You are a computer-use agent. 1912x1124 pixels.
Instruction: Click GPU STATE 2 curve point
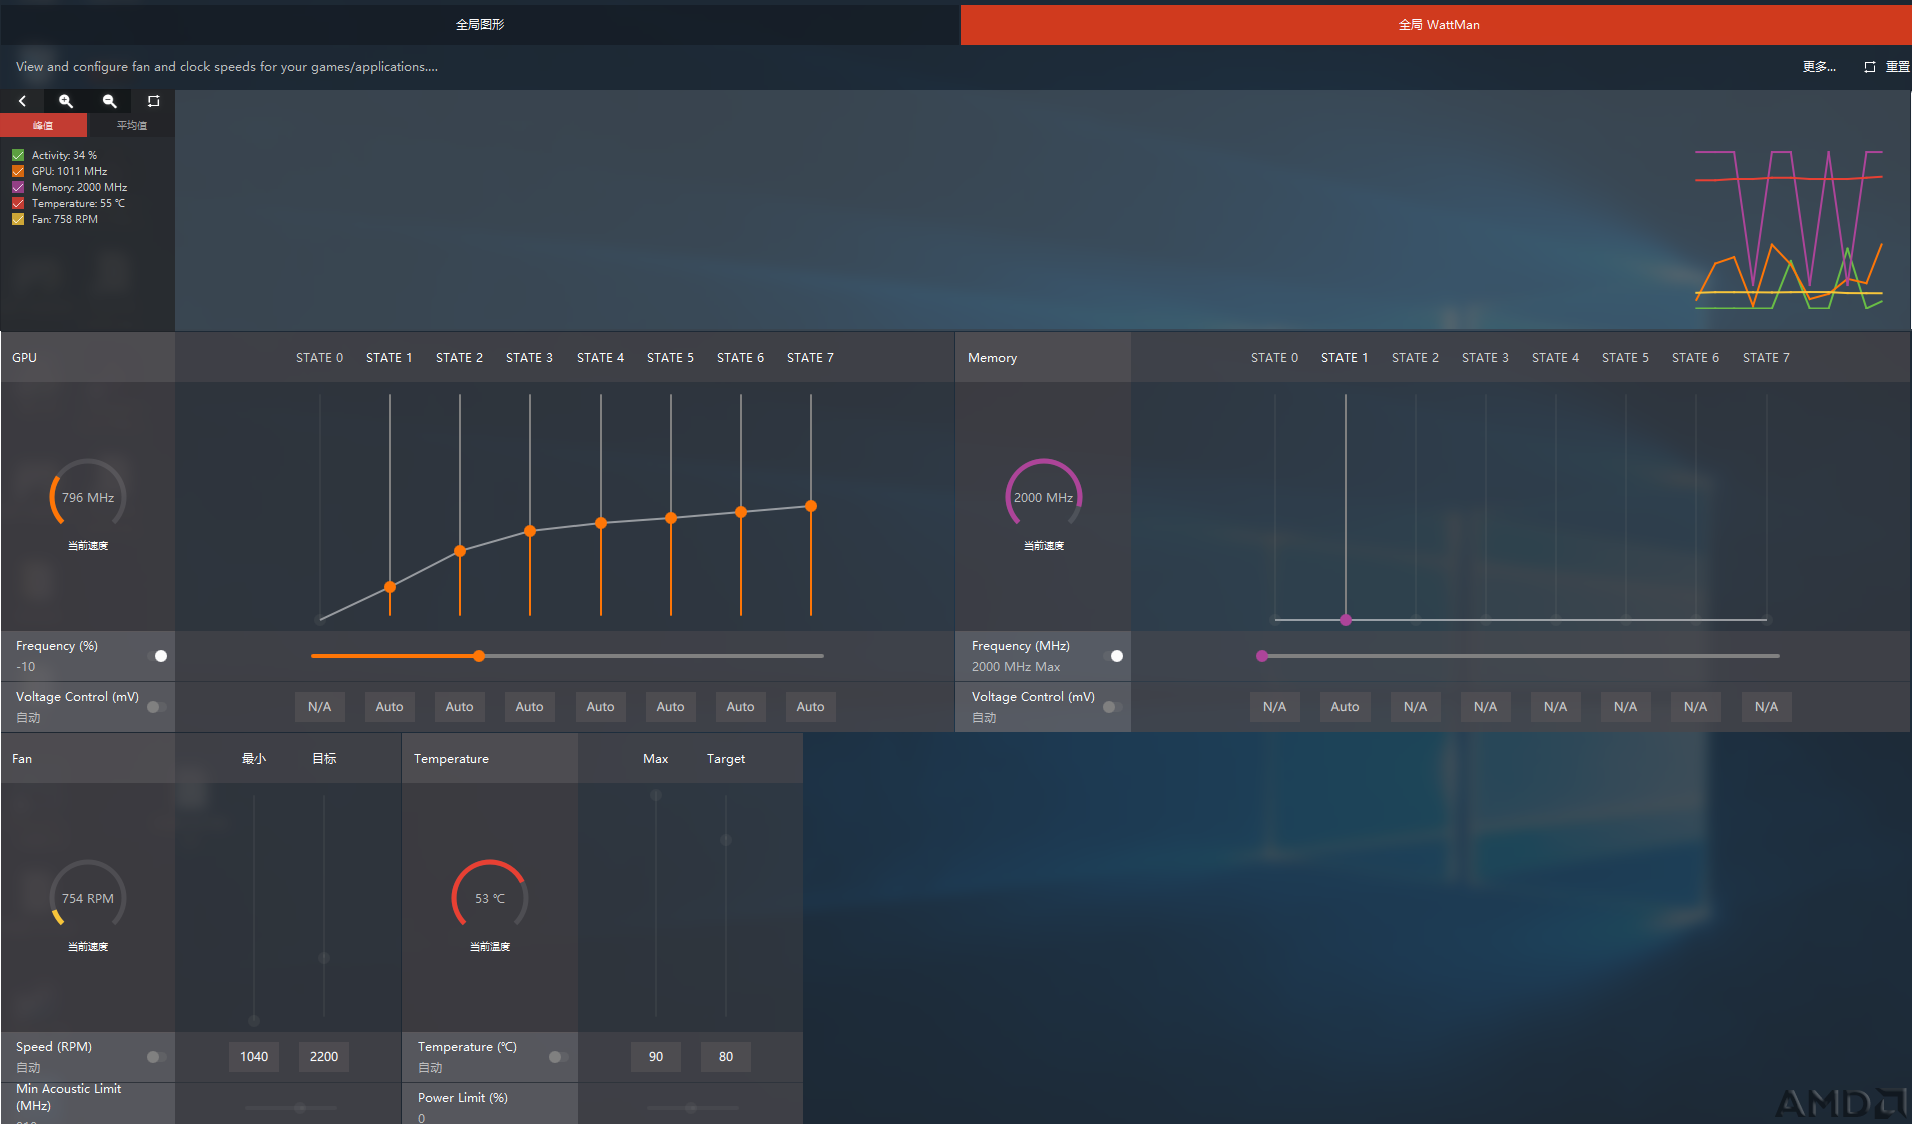pos(460,551)
